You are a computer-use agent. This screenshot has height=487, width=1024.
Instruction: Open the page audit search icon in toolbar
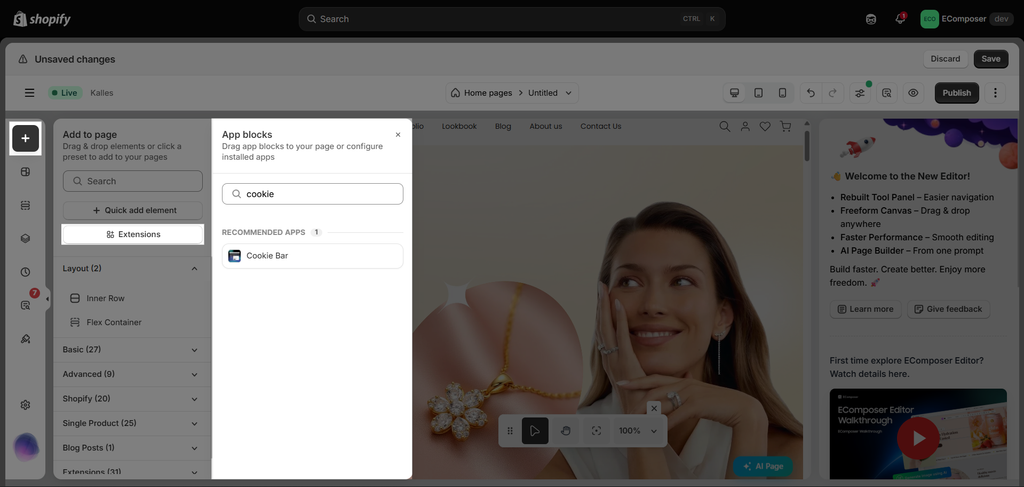point(887,93)
